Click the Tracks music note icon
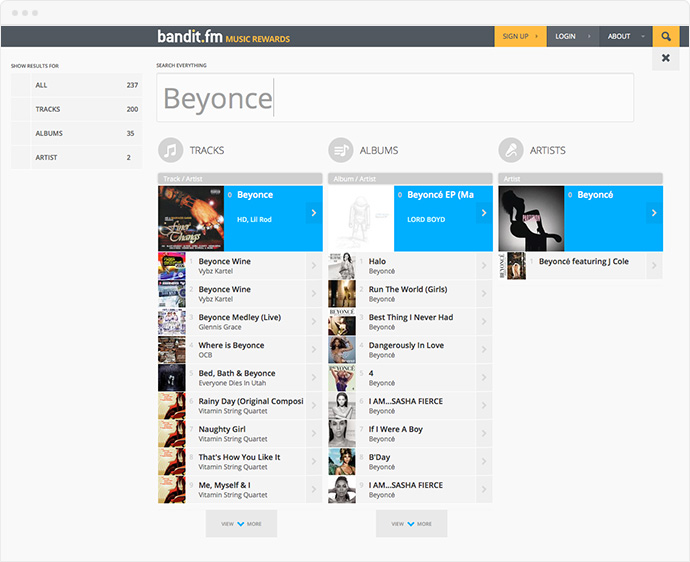Viewport: 690px width, 562px height. click(x=170, y=151)
